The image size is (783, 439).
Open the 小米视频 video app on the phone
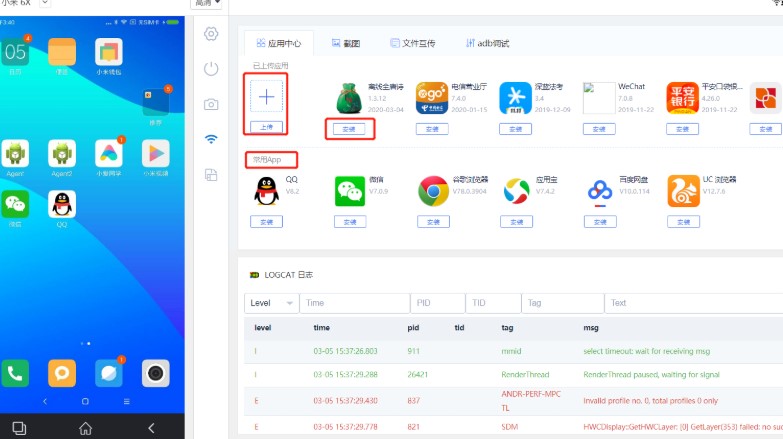point(156,153)
